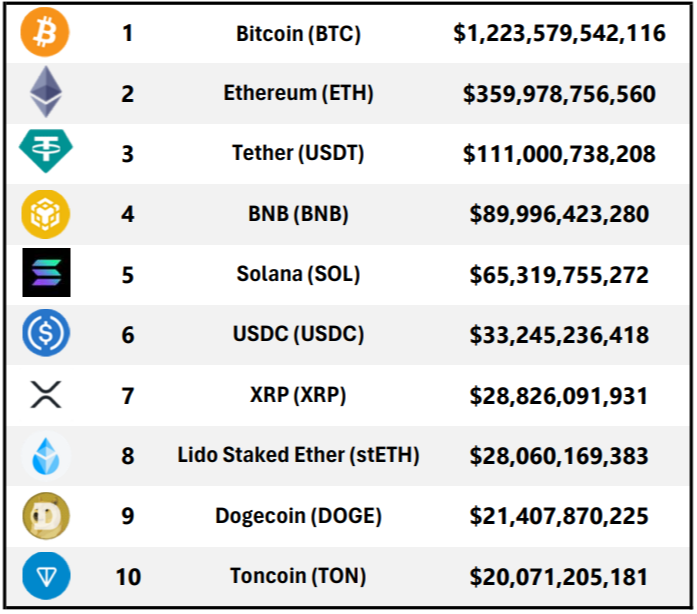Click the Dogecoin logo icon
The height and width of the screenshot is (614, 697).
(x=46, y=516)
